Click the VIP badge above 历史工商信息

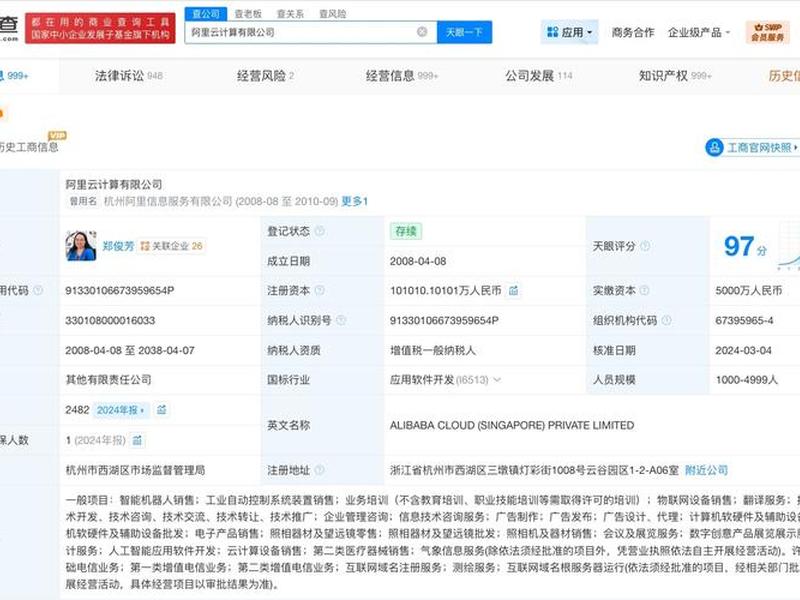point(57,135)
